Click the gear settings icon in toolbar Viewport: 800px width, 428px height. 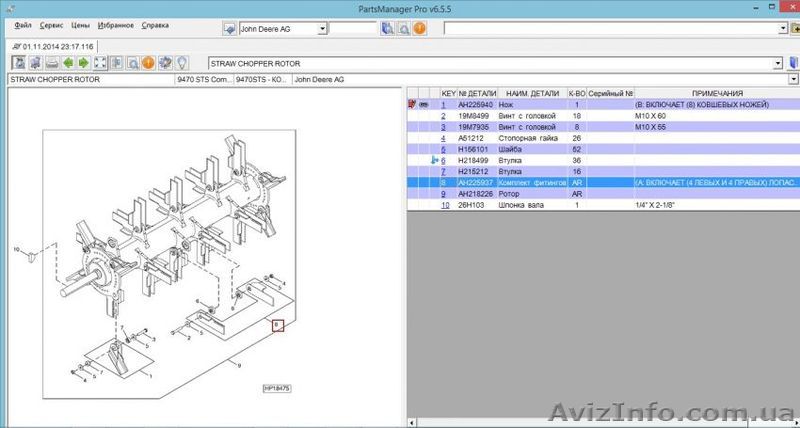click(x=165, y=63)
